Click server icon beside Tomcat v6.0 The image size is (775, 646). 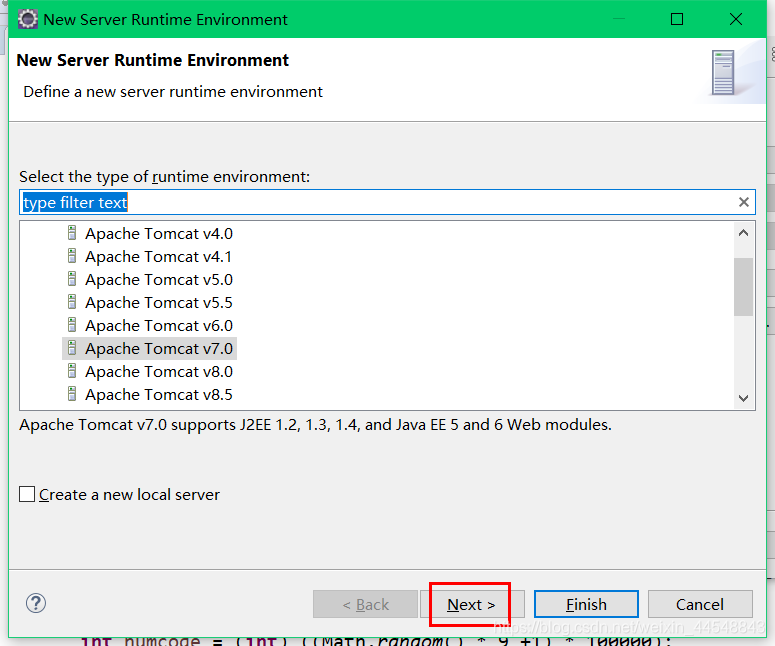point(72,325)
